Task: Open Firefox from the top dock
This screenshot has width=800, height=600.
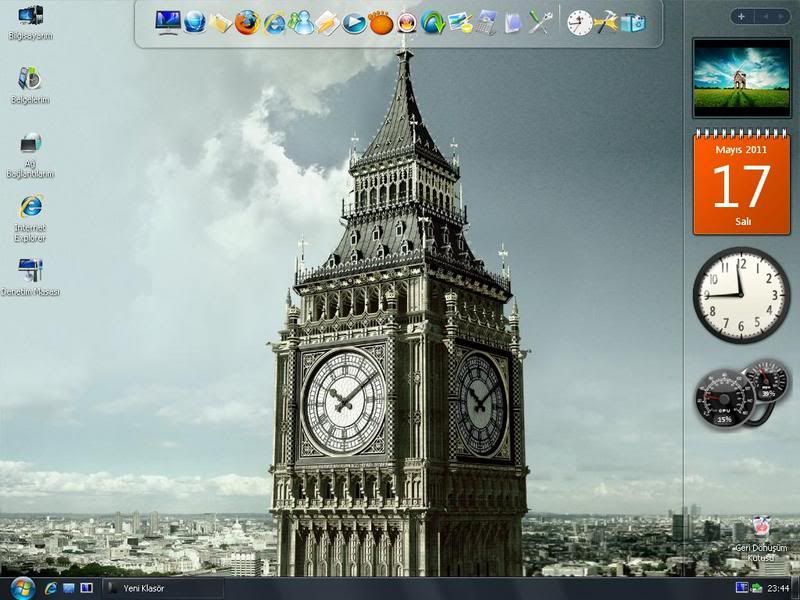Action: (247, 22)
